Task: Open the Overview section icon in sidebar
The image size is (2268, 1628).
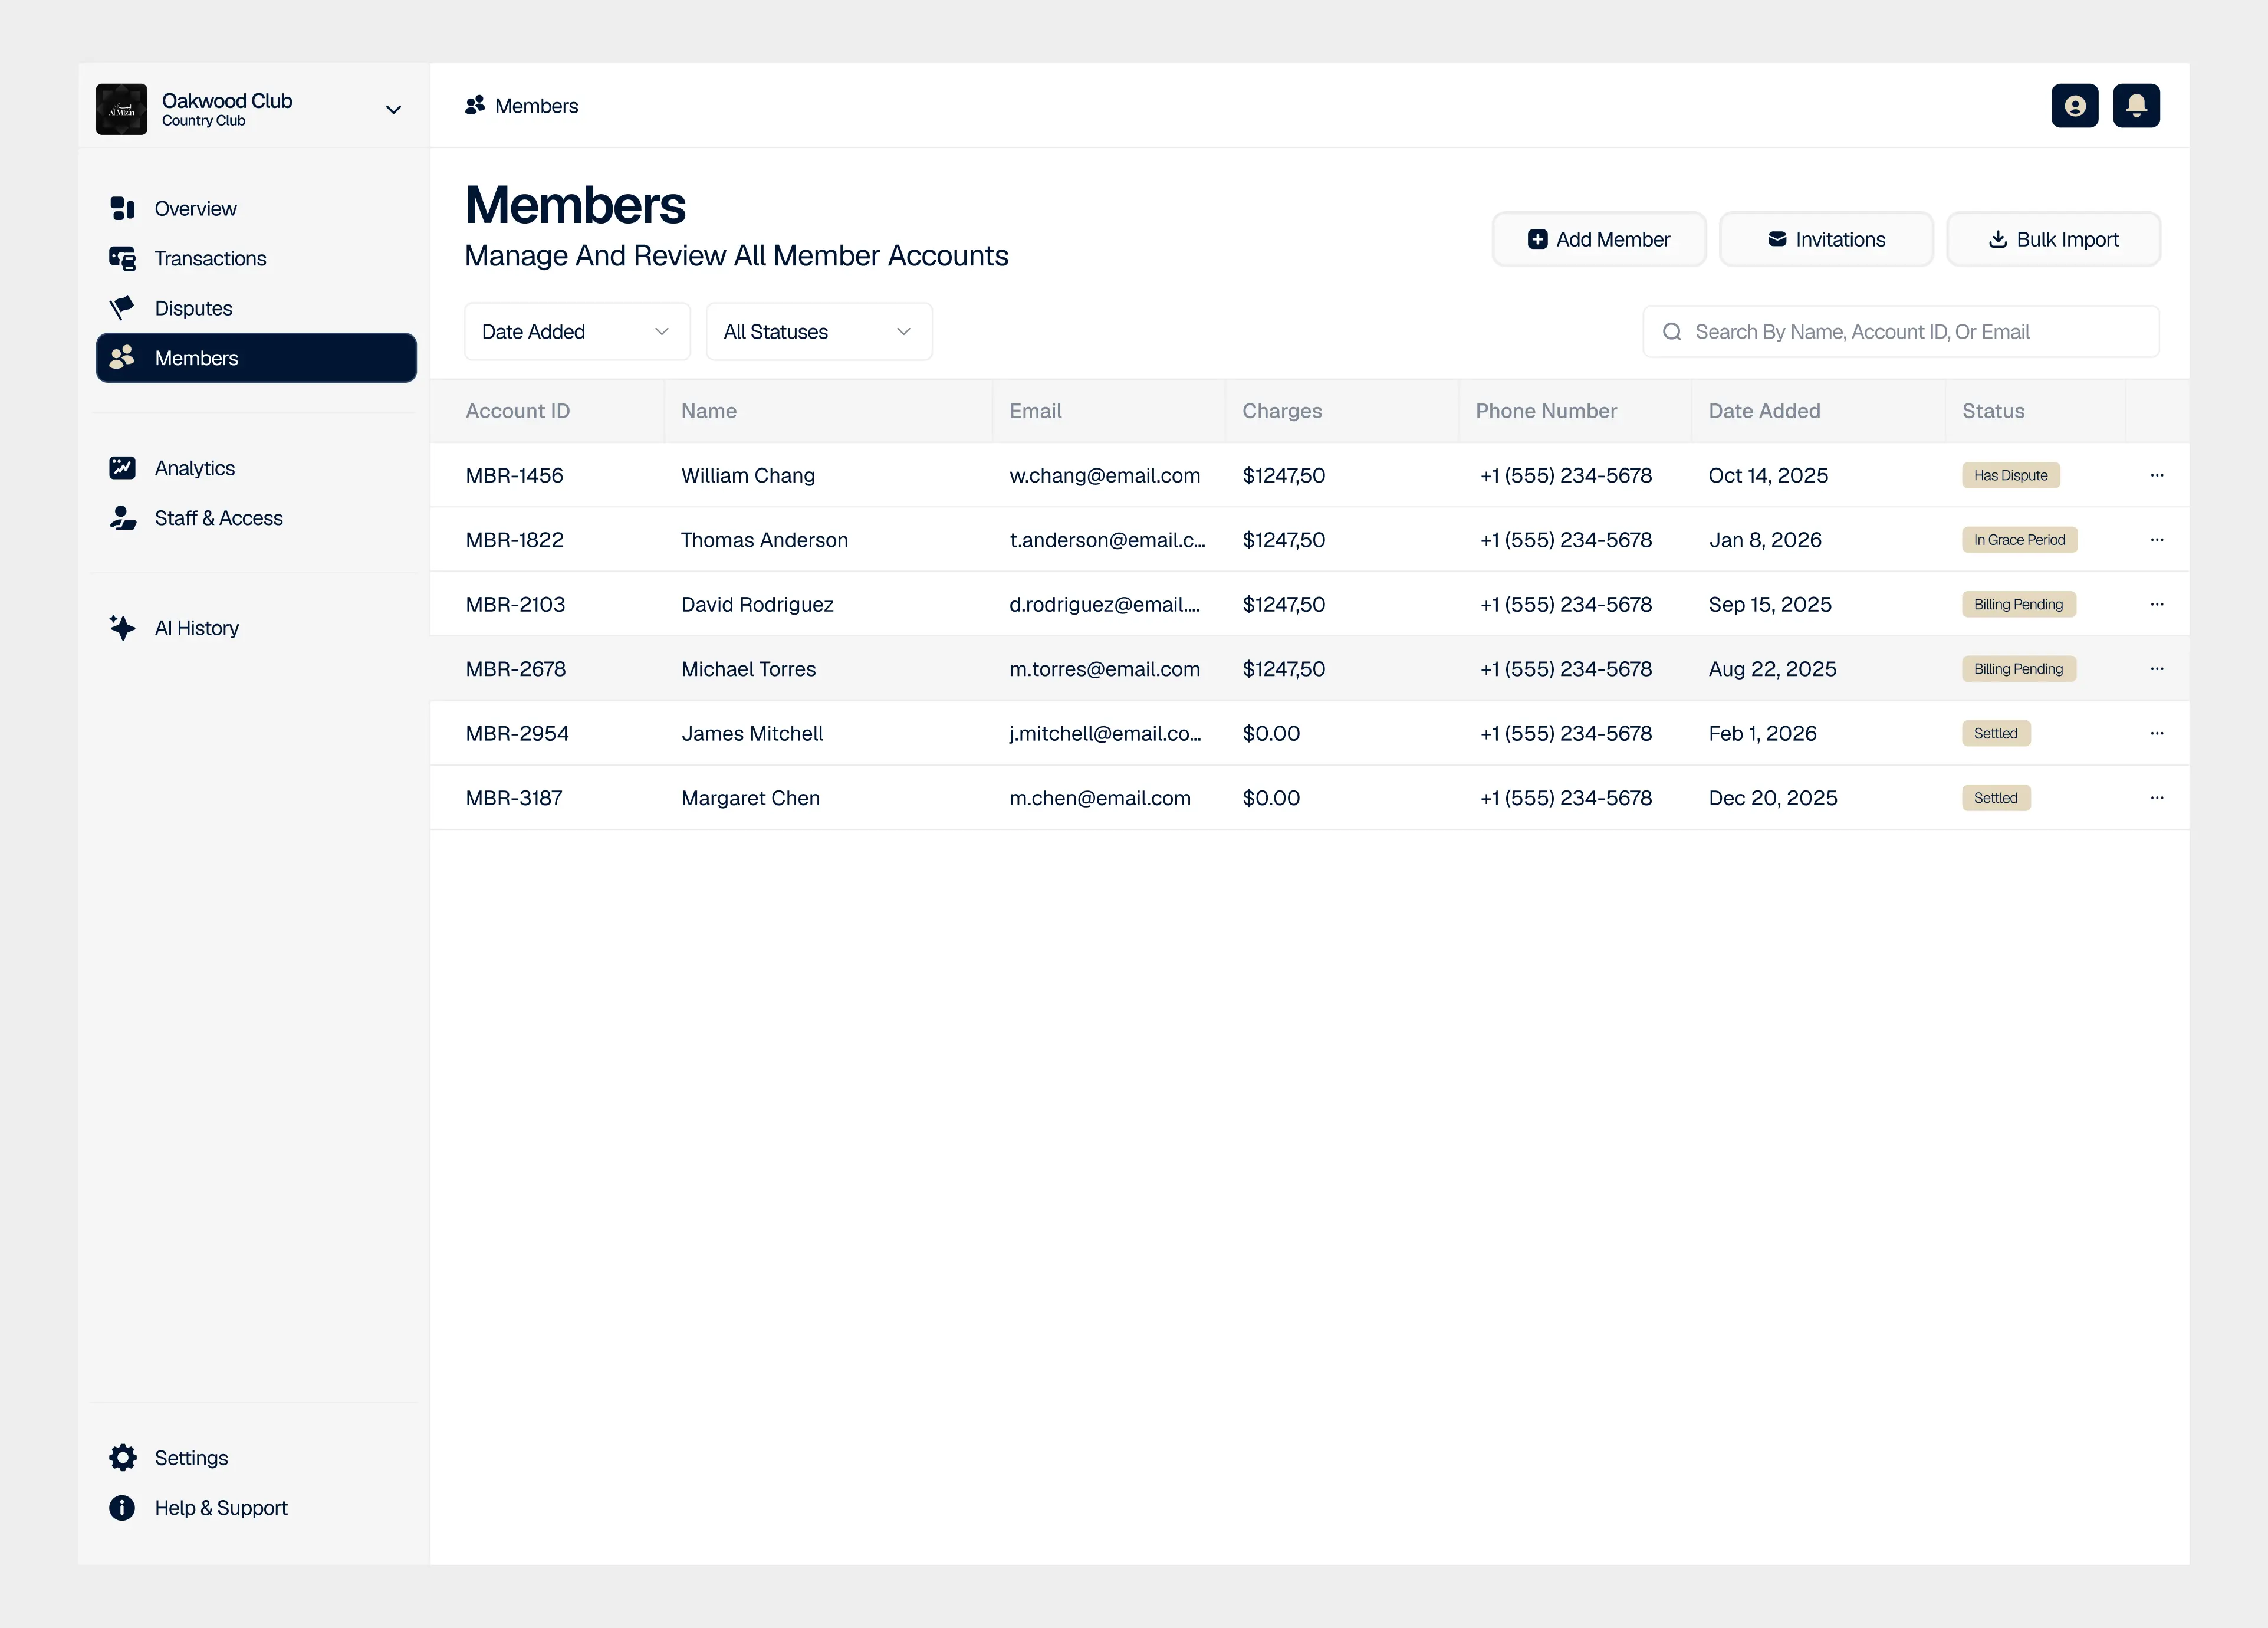Action: pyautogui.click(x=122, y=208)
